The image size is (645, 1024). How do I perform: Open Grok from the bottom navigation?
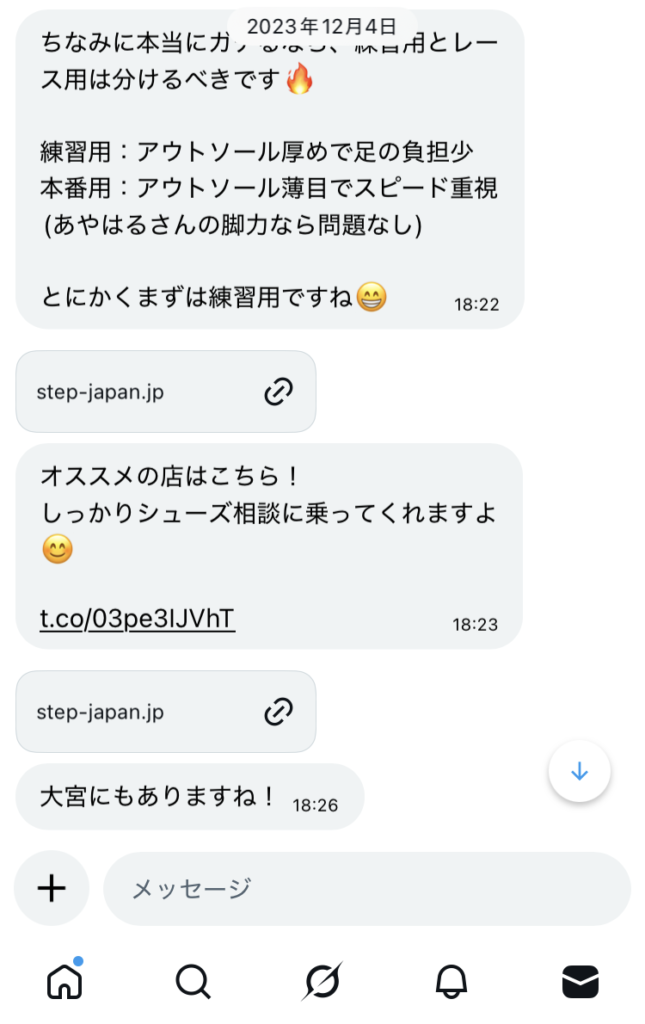pyautogui.click(x=322, y=982)
